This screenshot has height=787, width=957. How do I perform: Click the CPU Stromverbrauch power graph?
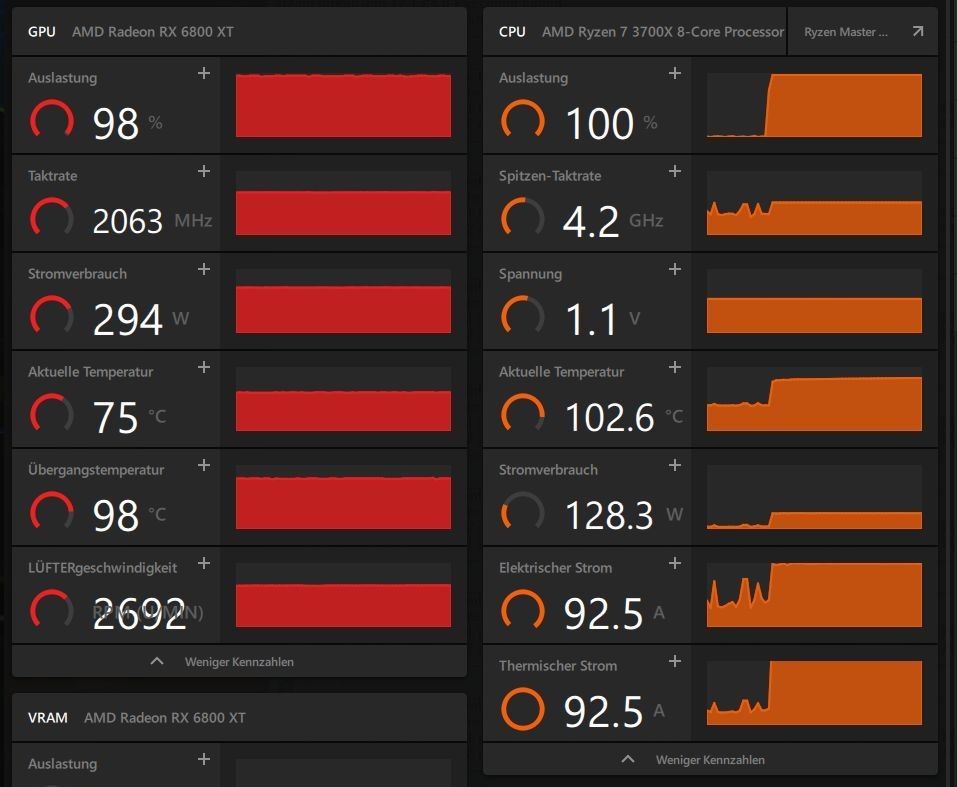(814, 497)
